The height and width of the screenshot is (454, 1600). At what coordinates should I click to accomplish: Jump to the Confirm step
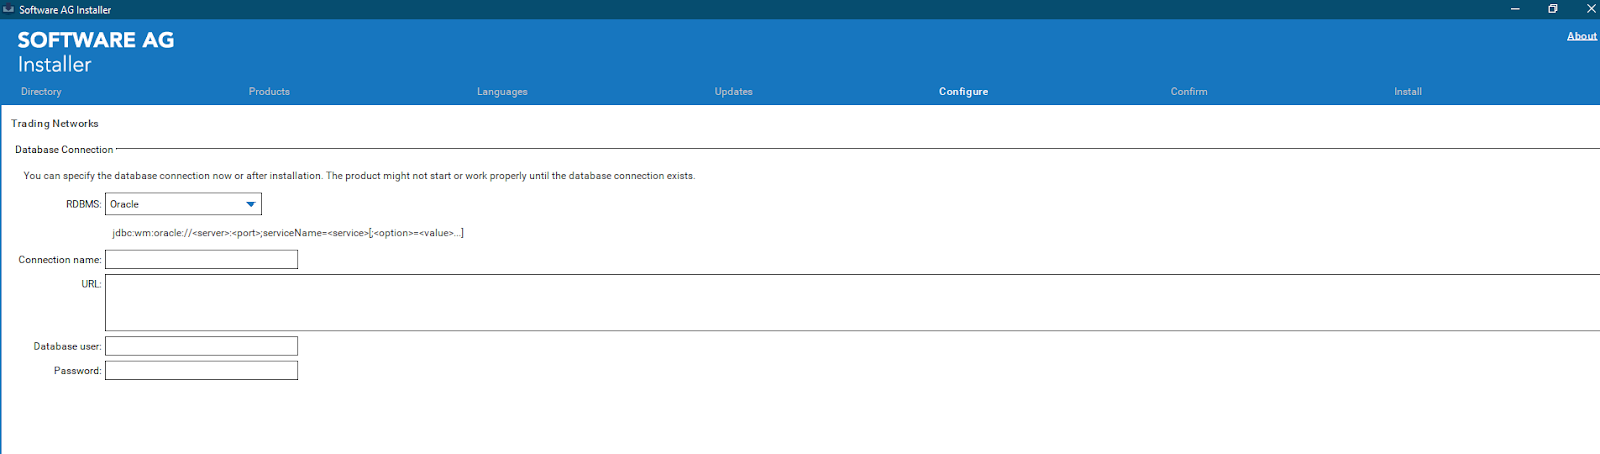(1189, 91)
